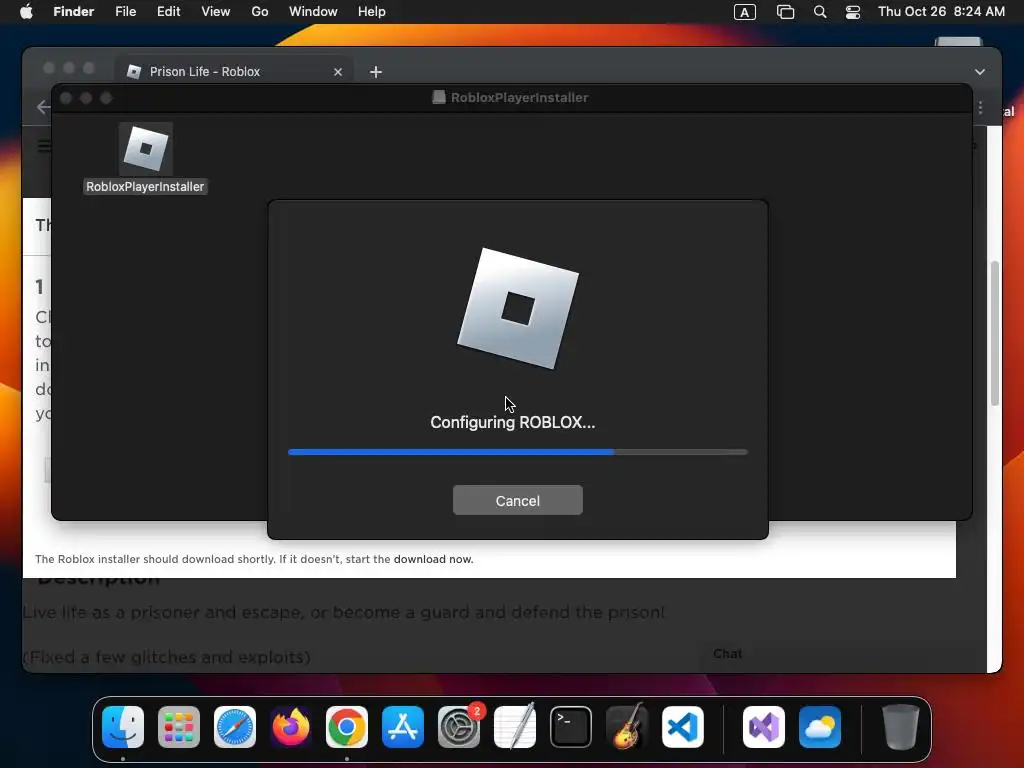Open Stage Manager windows icon in menu bar
The height and width of the screenshot is (768, 1024).
(x=785, y=12)
